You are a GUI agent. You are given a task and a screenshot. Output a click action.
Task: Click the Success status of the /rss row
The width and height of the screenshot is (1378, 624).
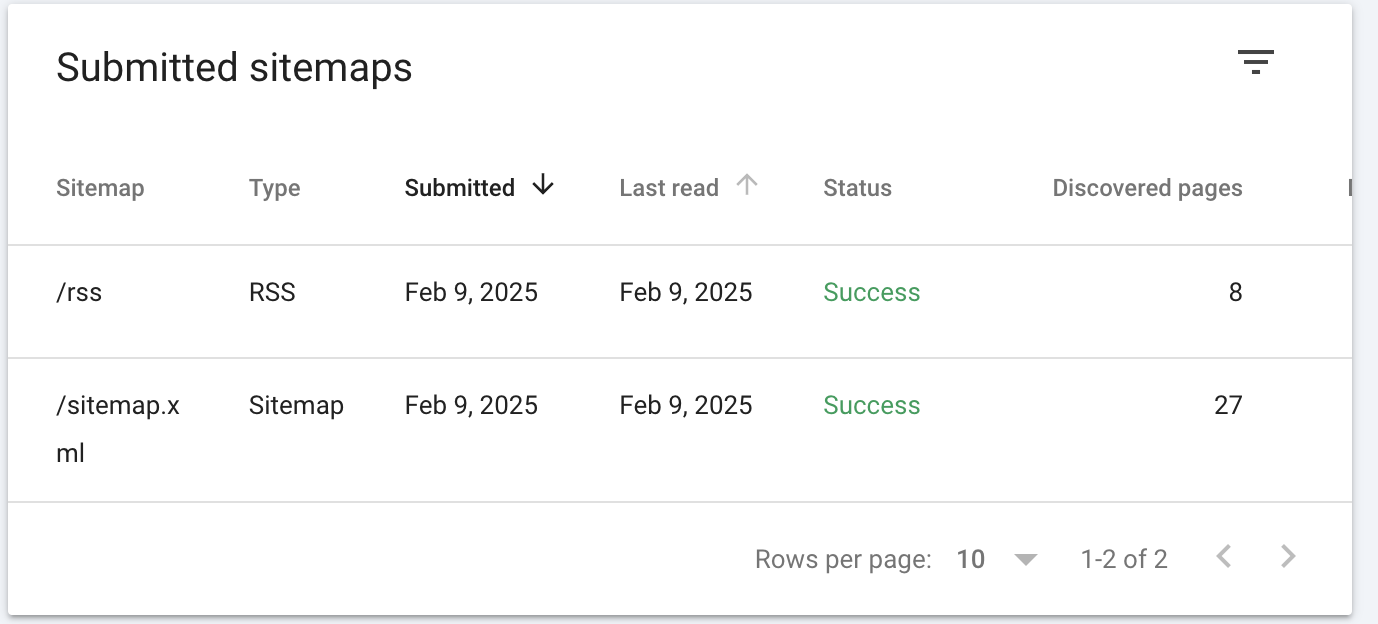(871, 292)
